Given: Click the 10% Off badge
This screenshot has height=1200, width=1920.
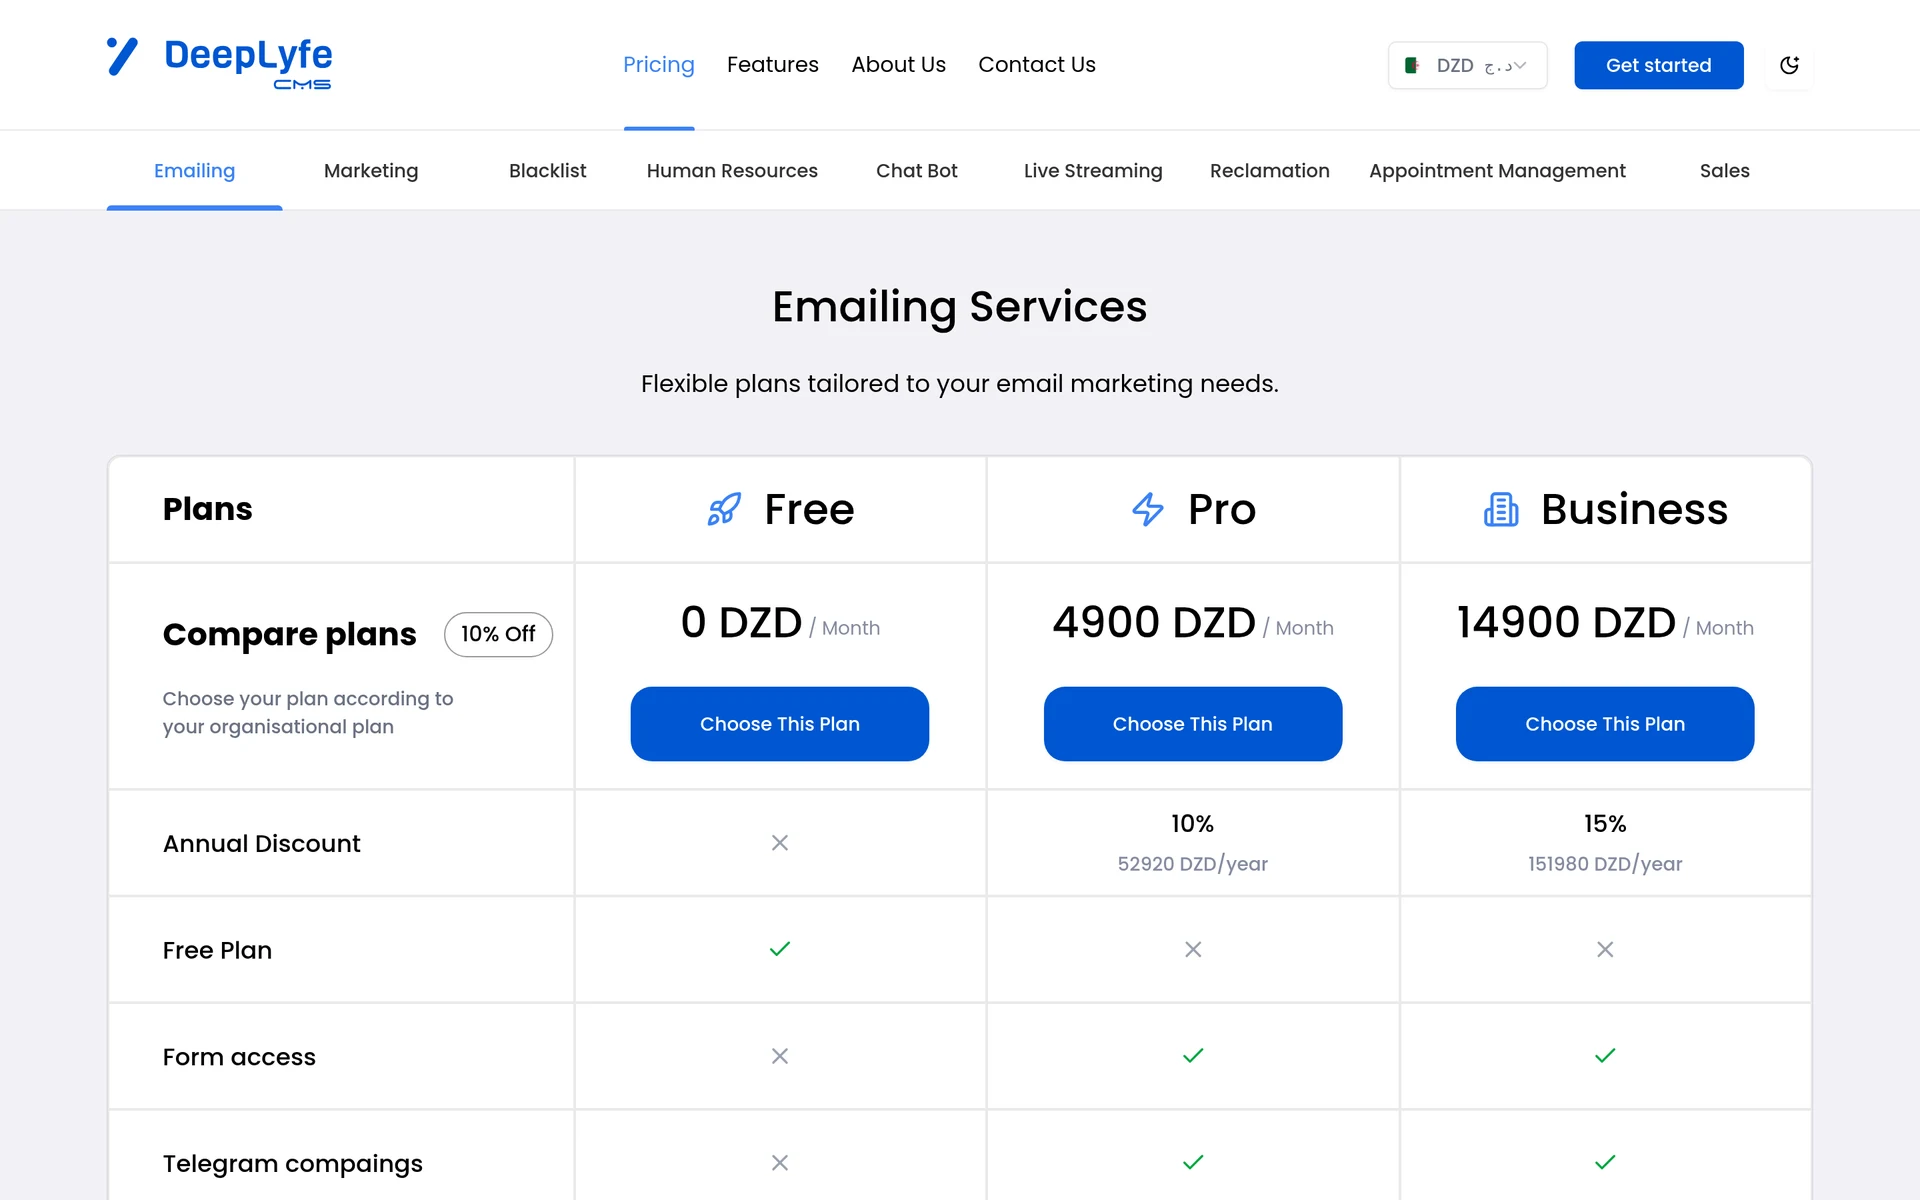Looking at the screenshot, I should [498, 634].
